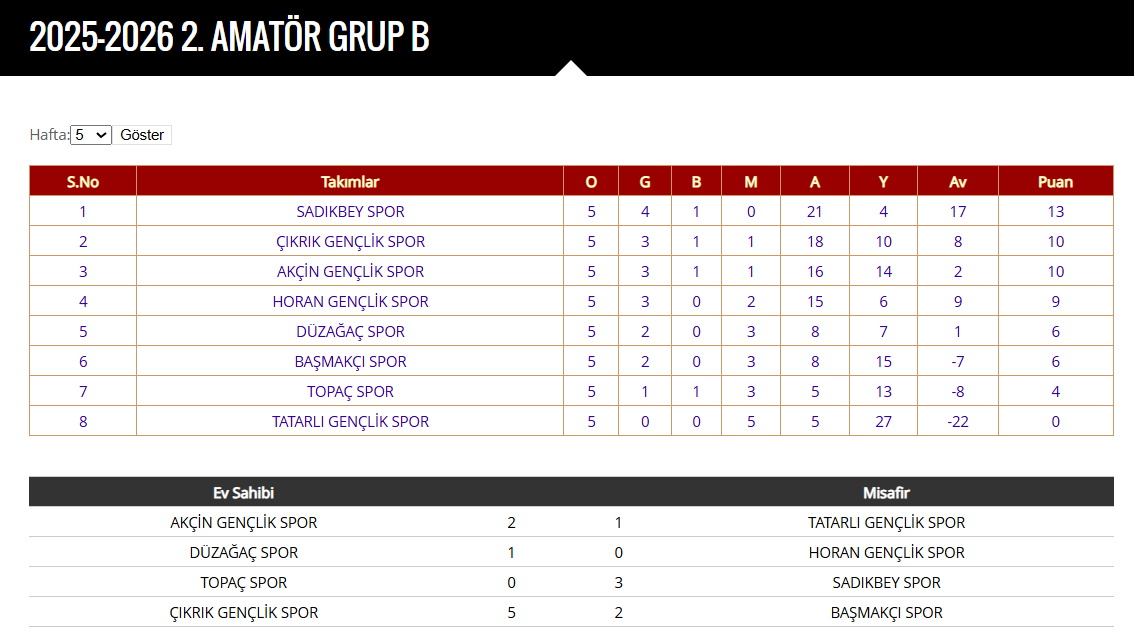Viewport: 1134px width, 641px height.
Task: Open the Hafta week dropdown
Action: tap(91, 135)
